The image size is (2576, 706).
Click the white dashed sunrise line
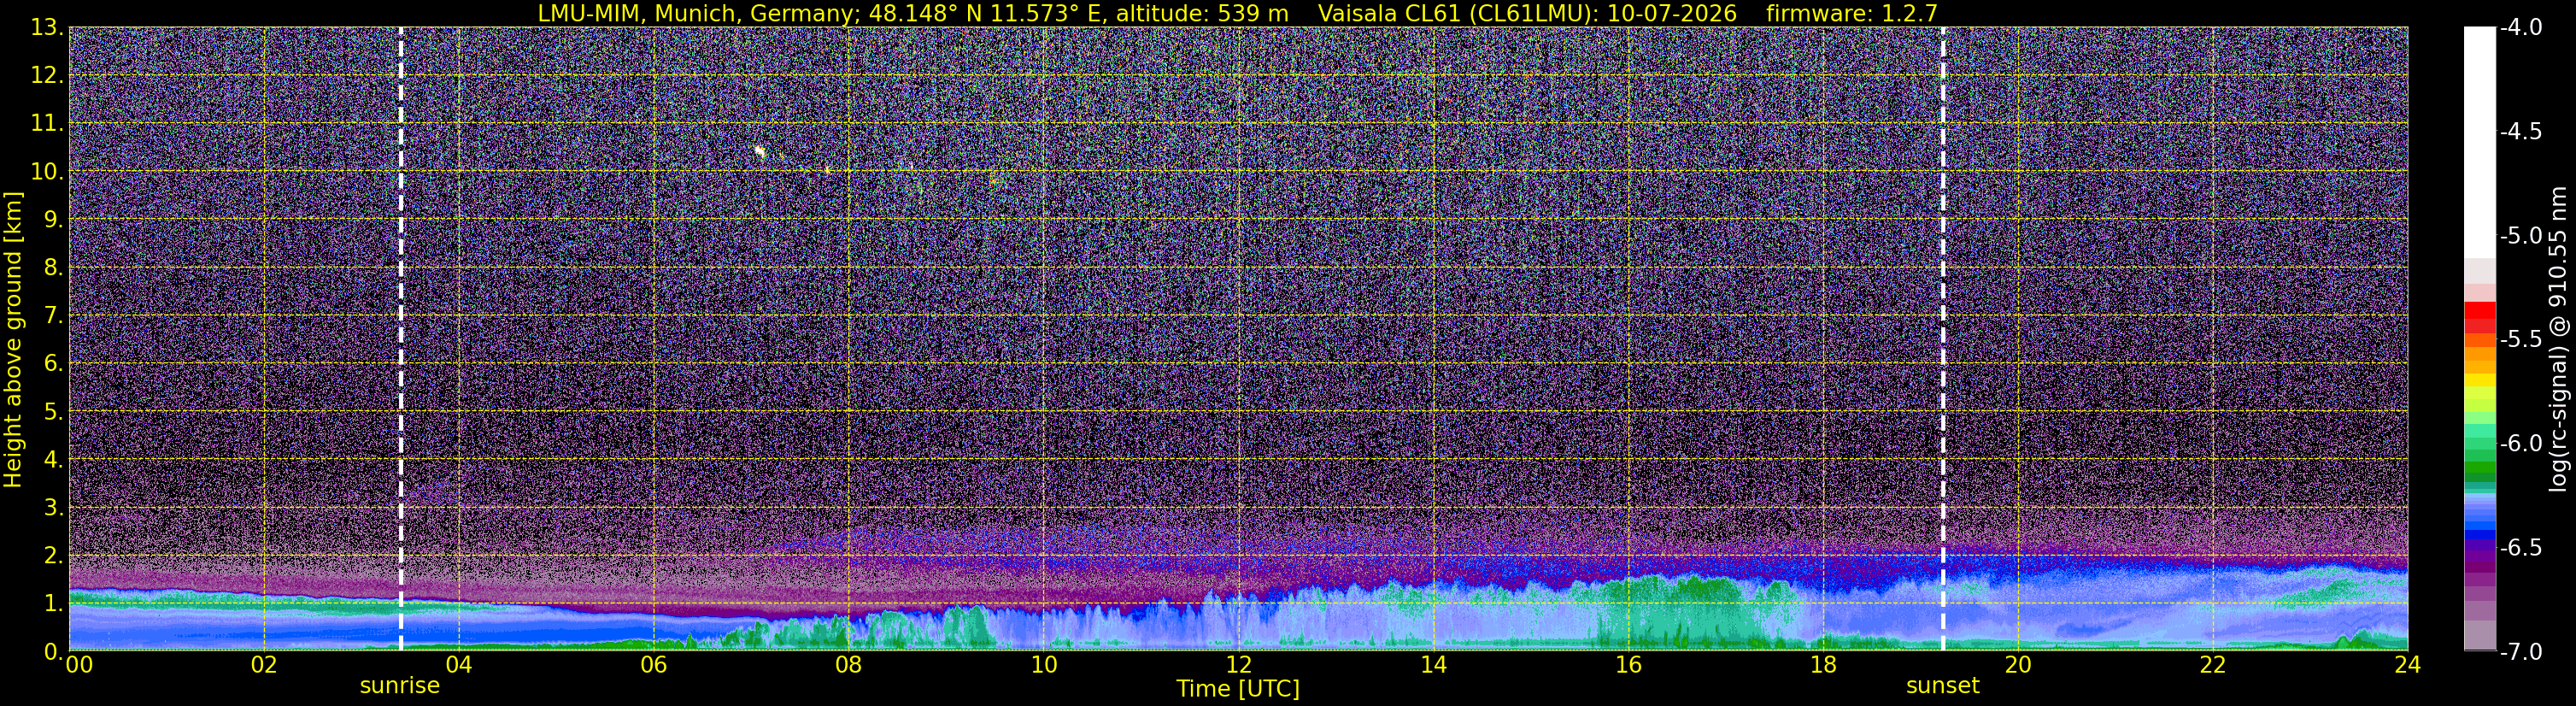tap(401, 339)
